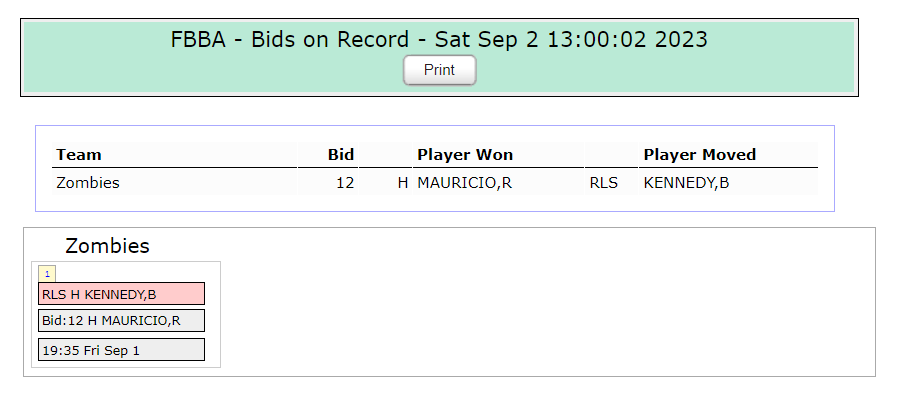Viewport: 908px width, 412px height.
Task: Select the pink RLS H KENNEDY,B box
Action: click(x=121, y=294)
